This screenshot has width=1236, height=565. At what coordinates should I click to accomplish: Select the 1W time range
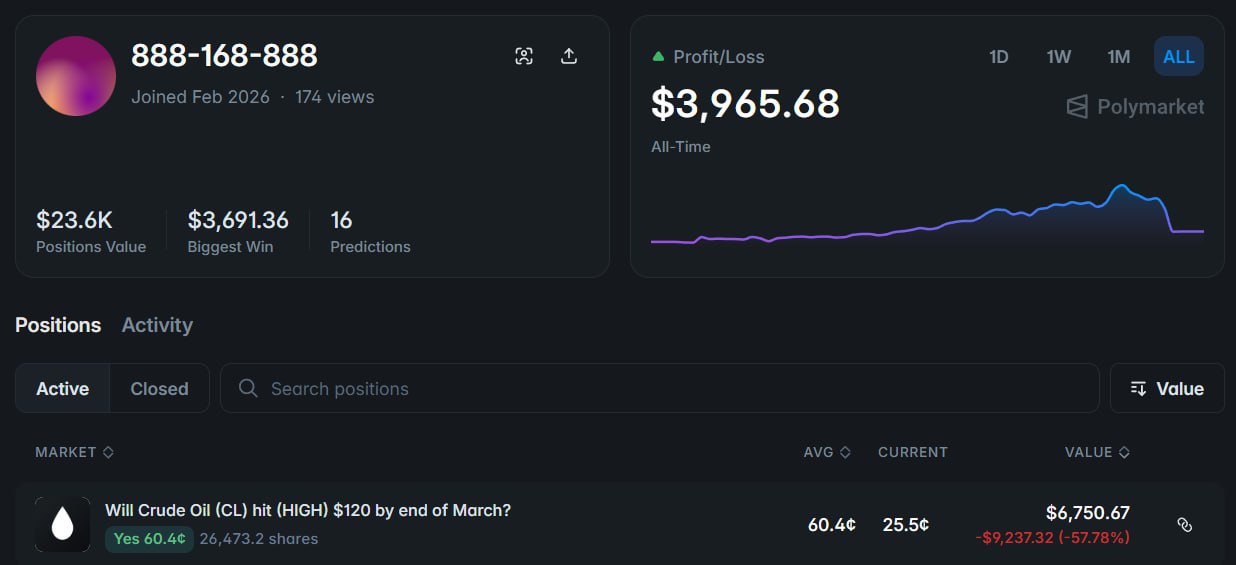click(1059, 57)
